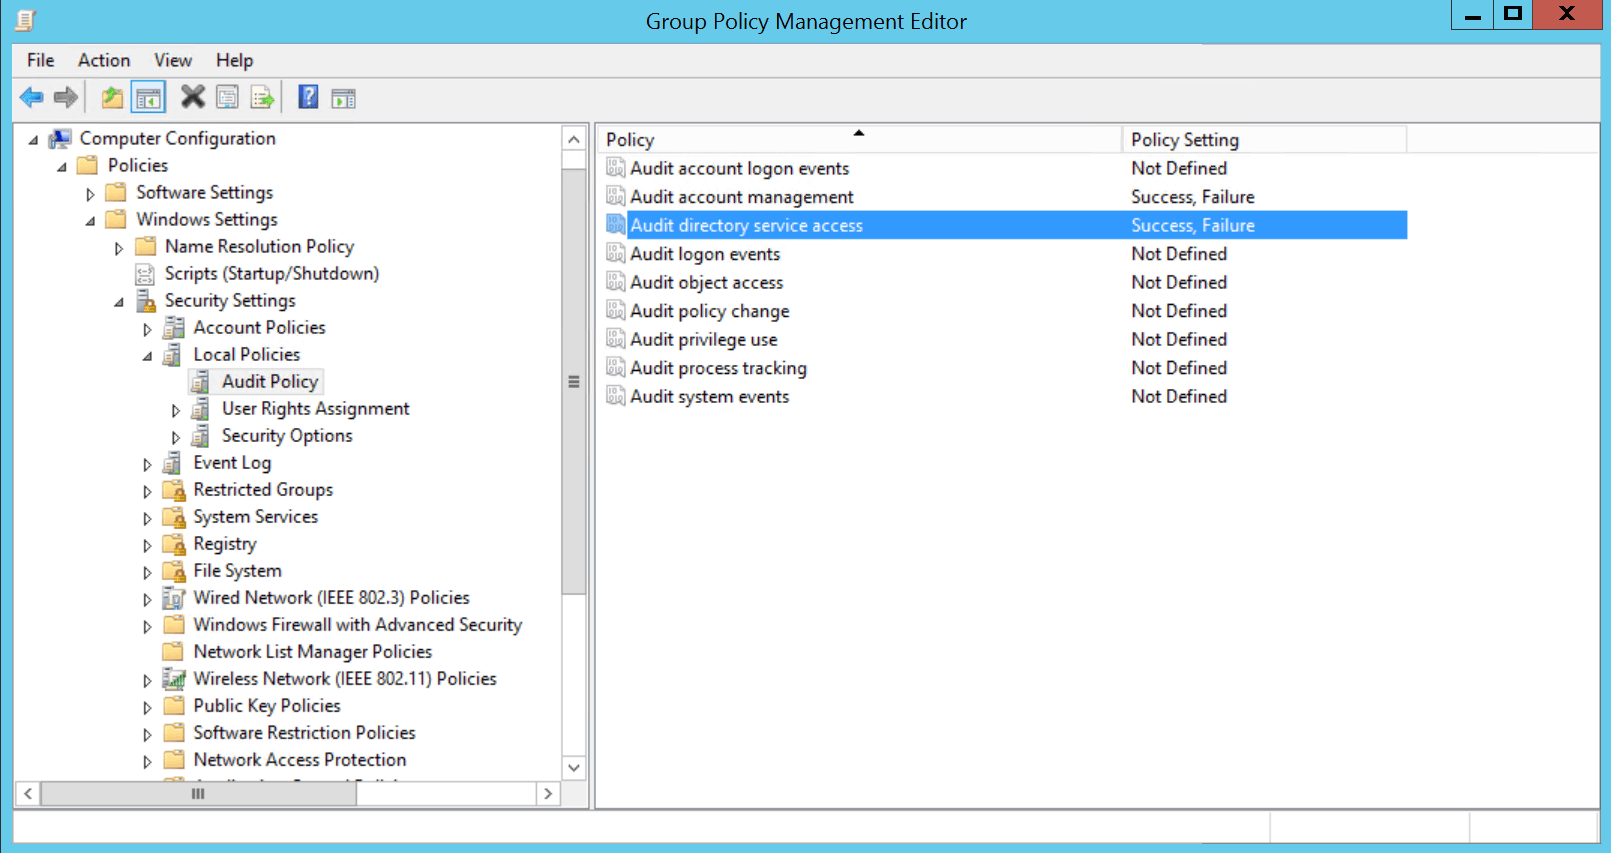Collapse the Windows Settings node
Image resolution: width=1611 pixels, height=853 pixels.
90,221
